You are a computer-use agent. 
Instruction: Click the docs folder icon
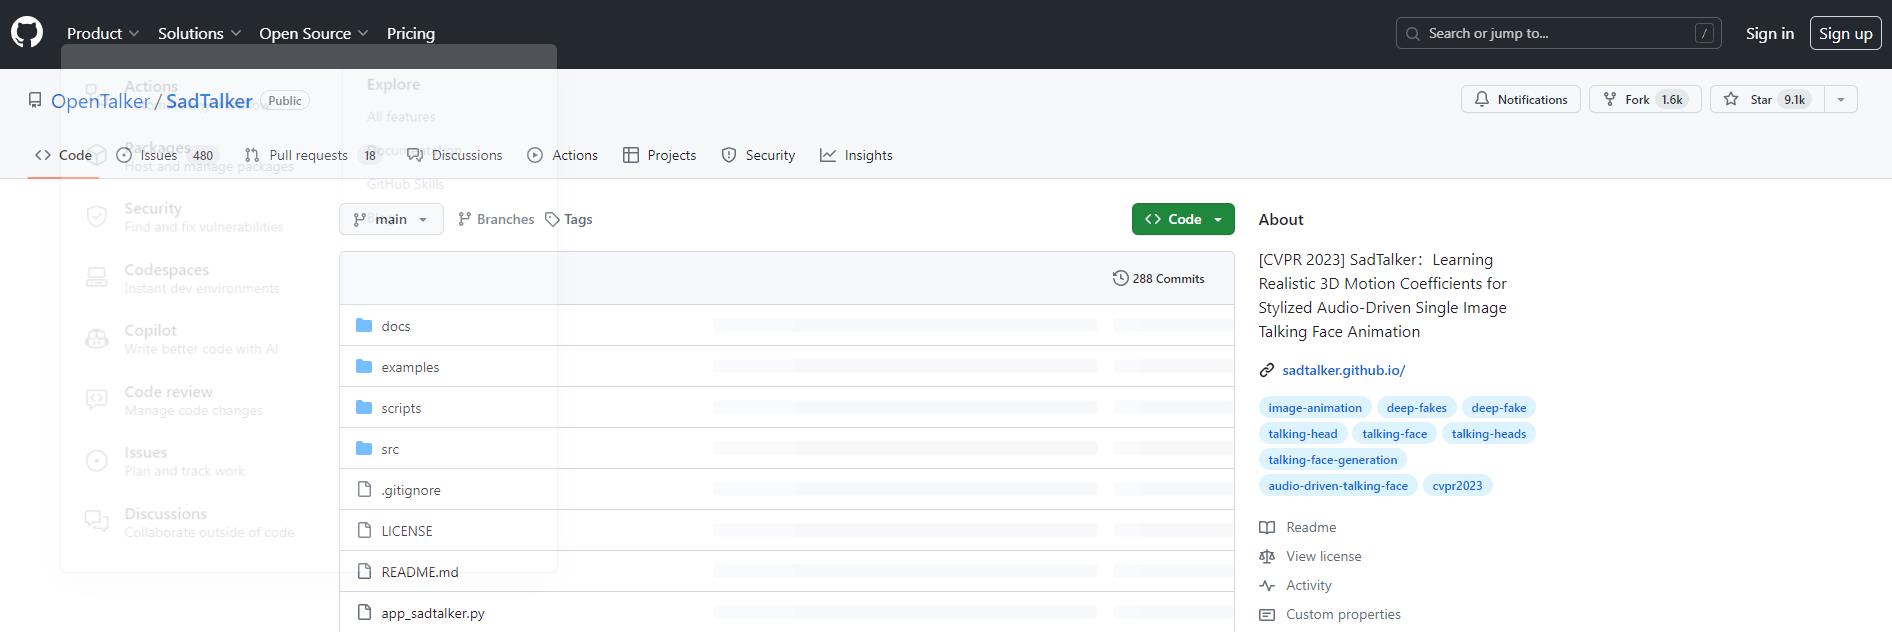coord(364,325)
